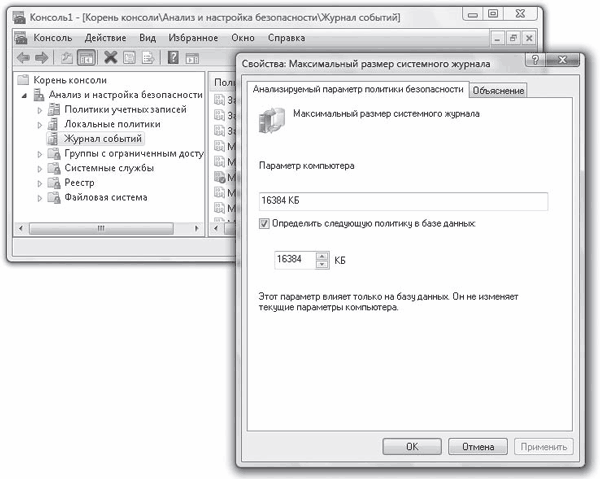The image size is (600, 479).
Task: Click the Отмена button
Action: 478,446
